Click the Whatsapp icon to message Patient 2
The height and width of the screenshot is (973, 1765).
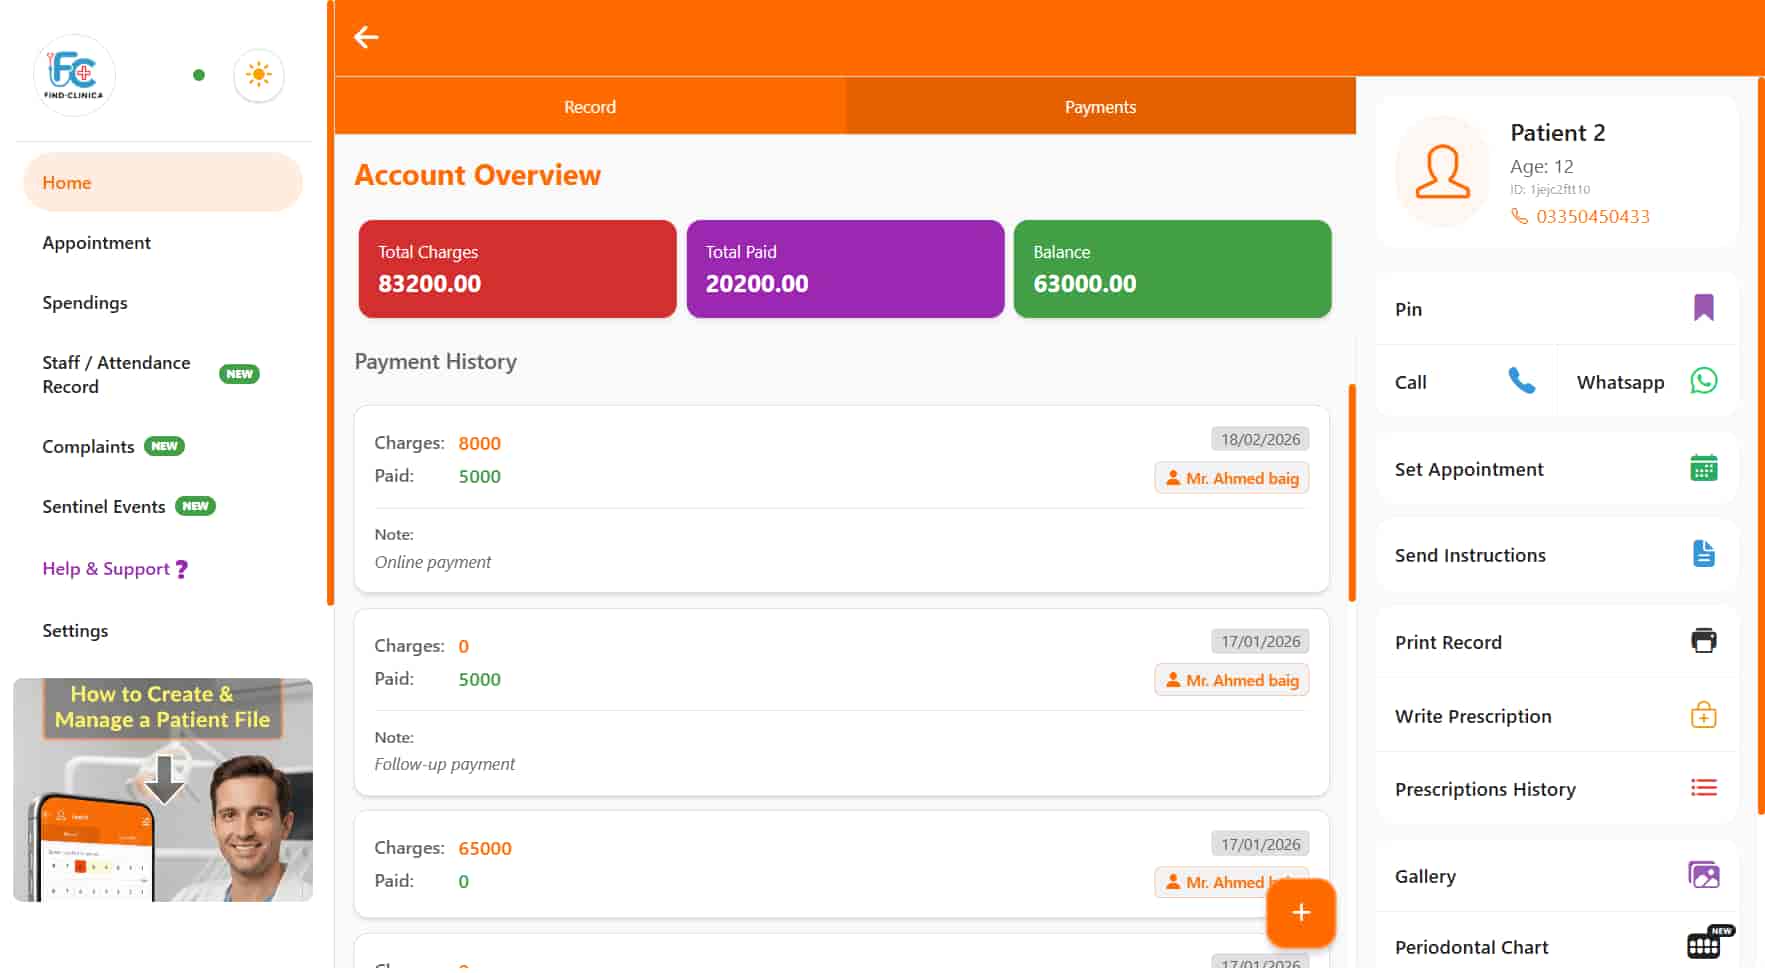[x=1703, y=381]
